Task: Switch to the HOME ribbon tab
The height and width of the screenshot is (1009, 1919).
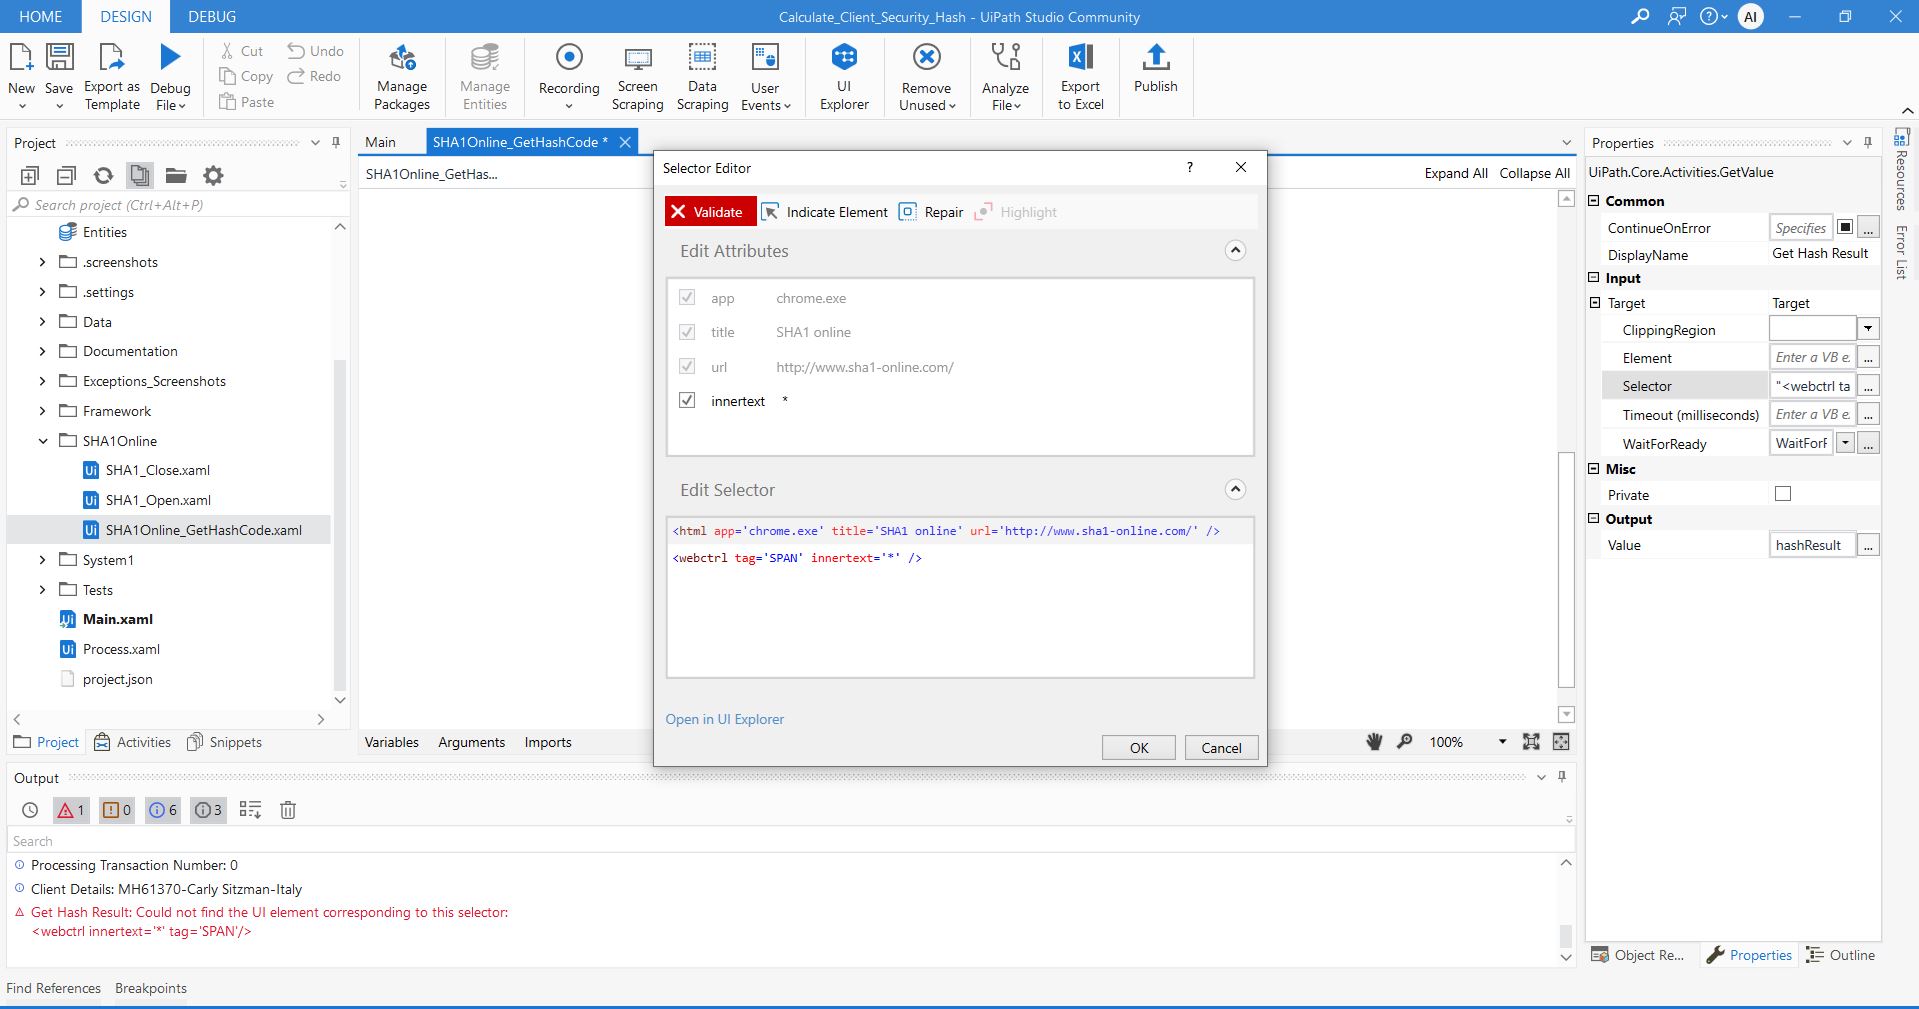Action: tap(41, 16)
